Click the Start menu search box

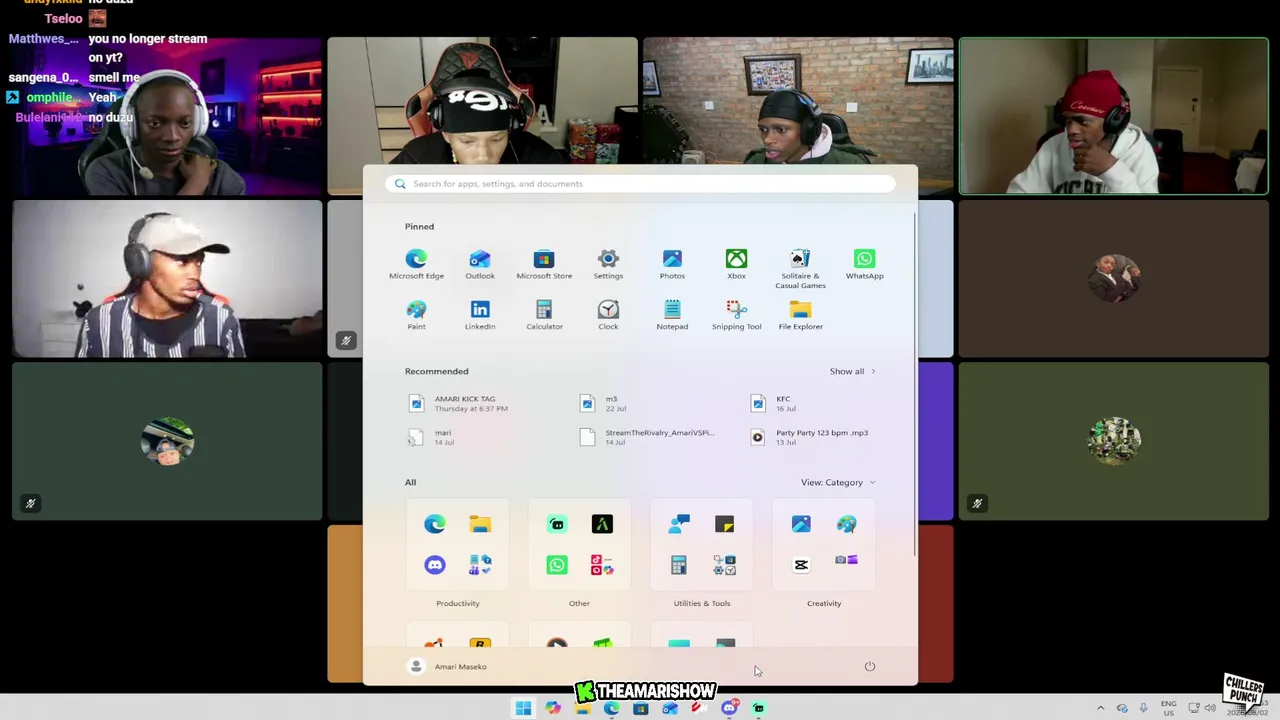[x=640, y=184]
